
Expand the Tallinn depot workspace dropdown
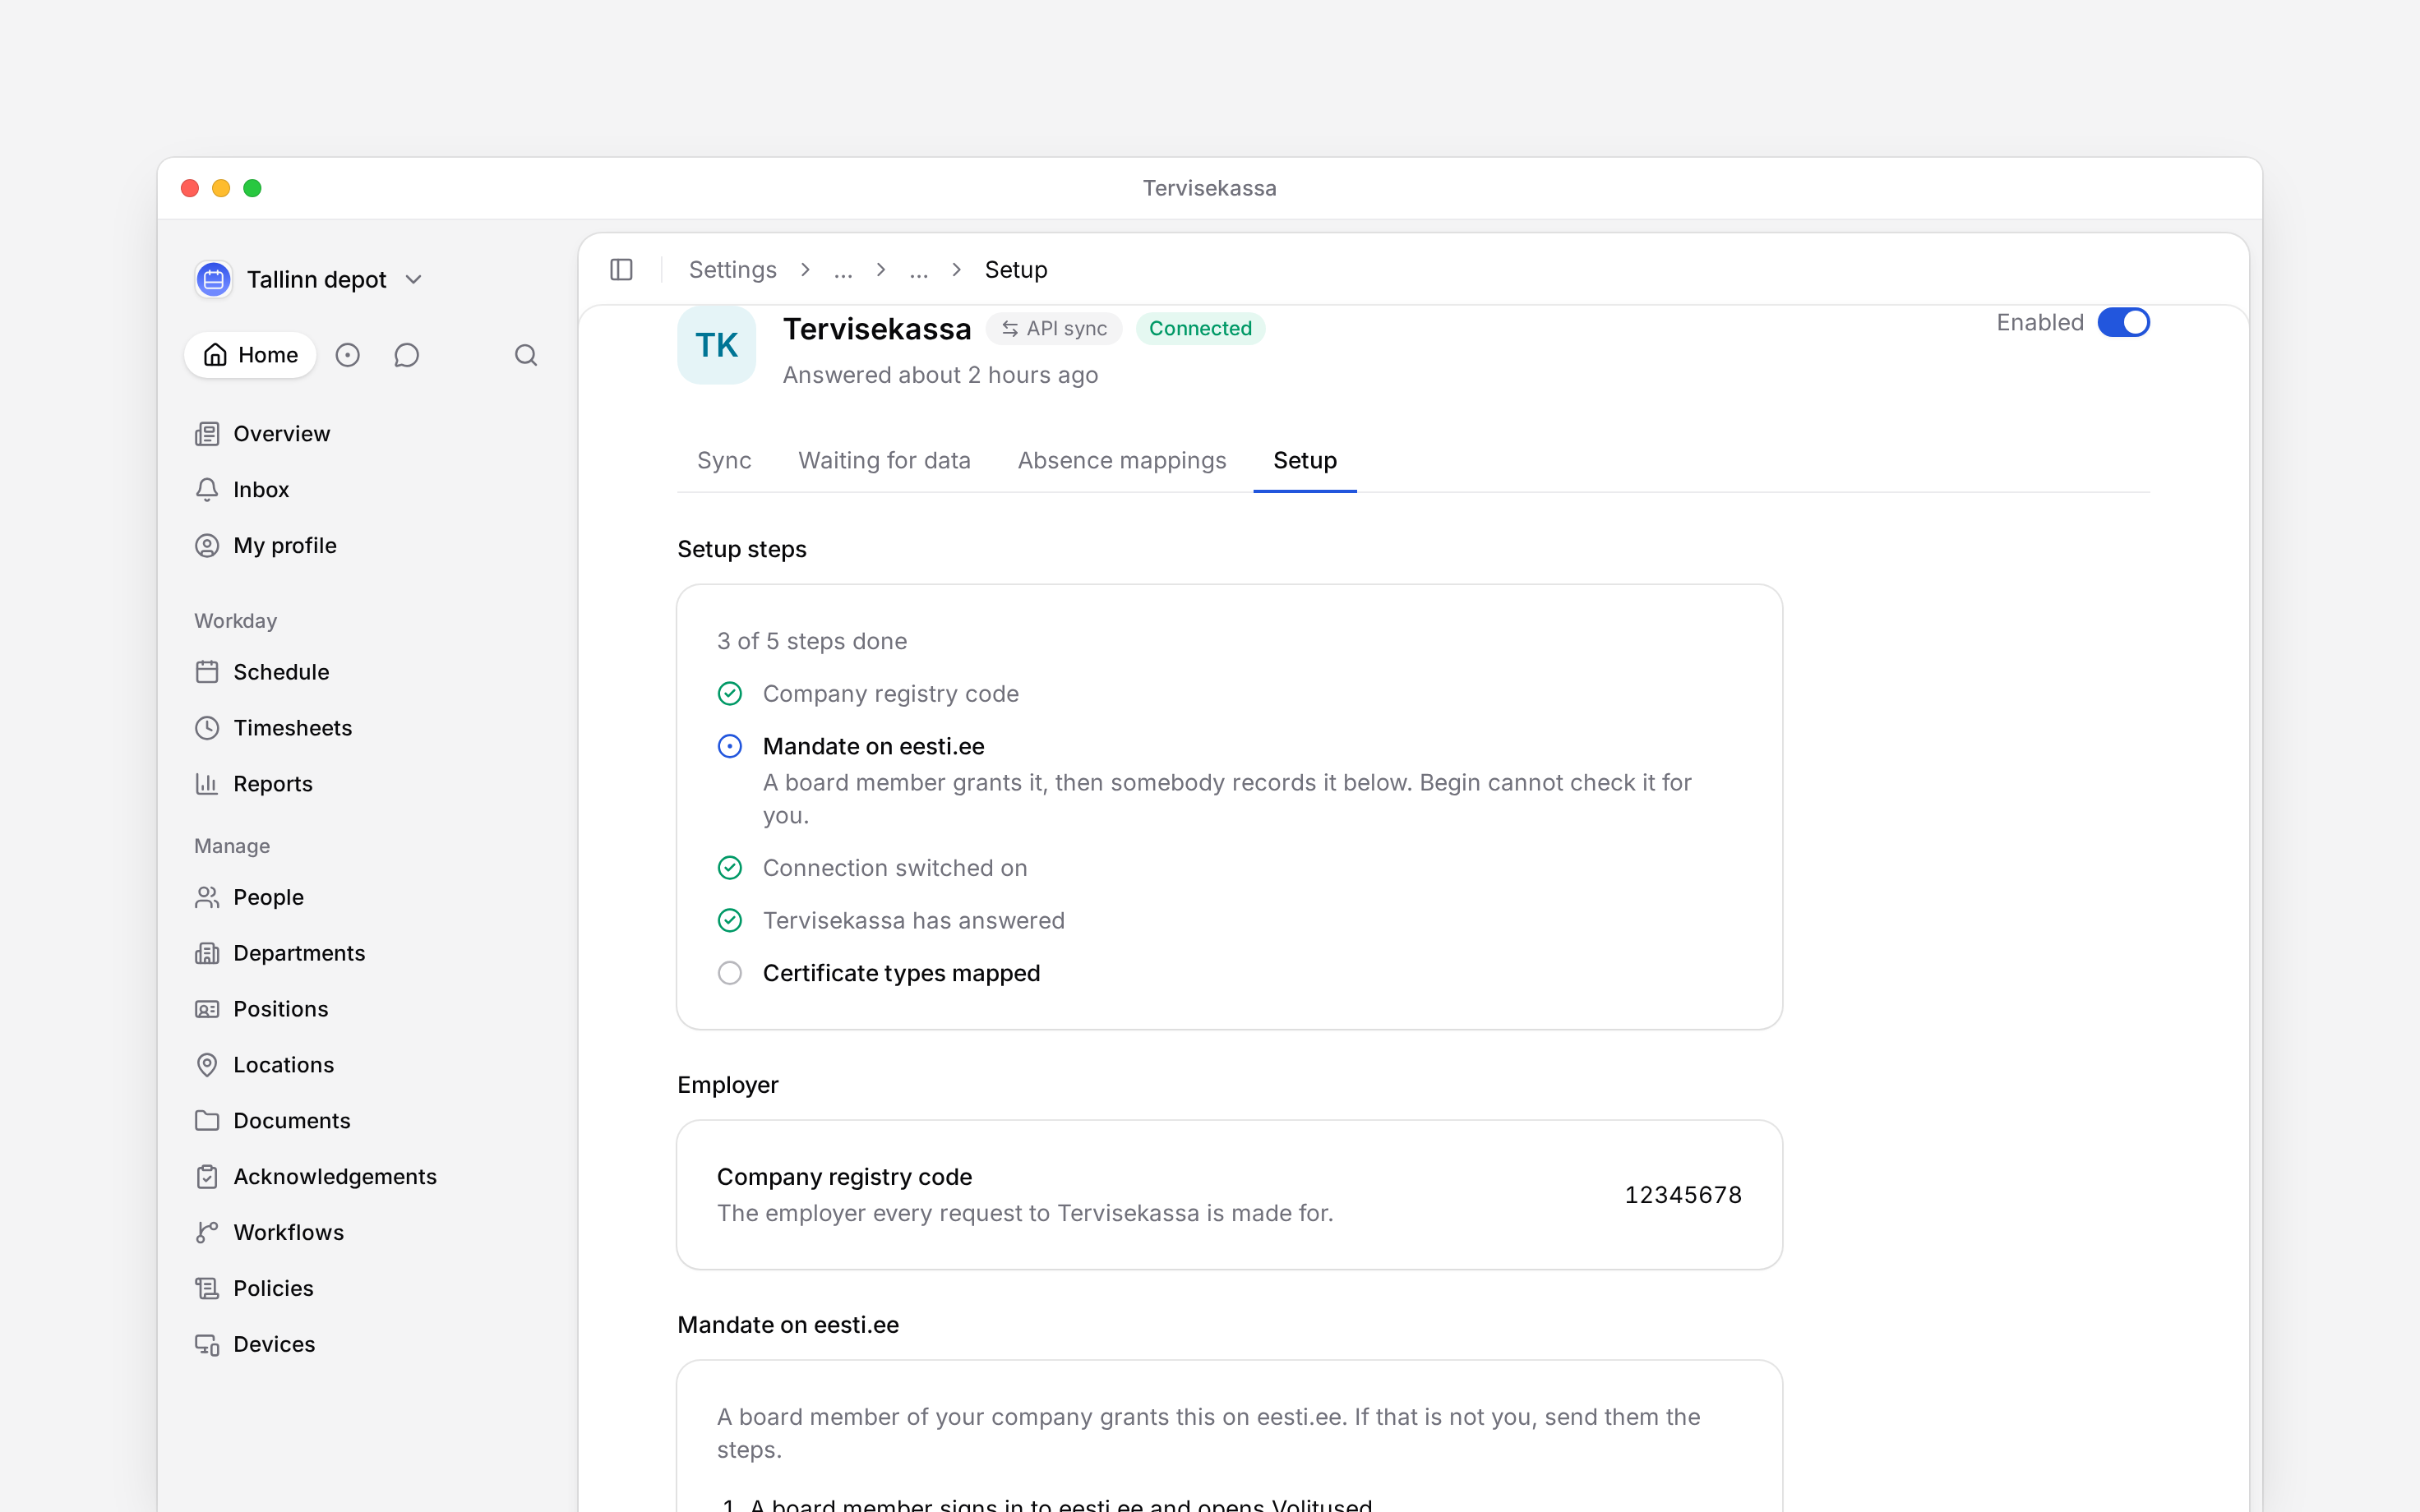tap(414, 280)
